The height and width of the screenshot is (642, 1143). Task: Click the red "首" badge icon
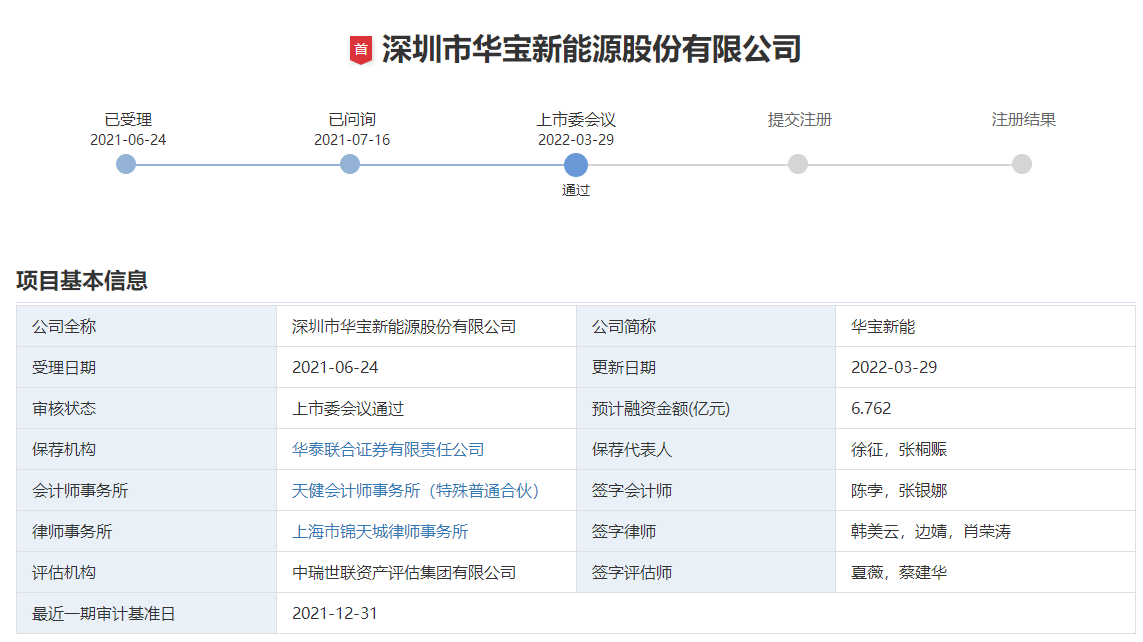[360, 45]
